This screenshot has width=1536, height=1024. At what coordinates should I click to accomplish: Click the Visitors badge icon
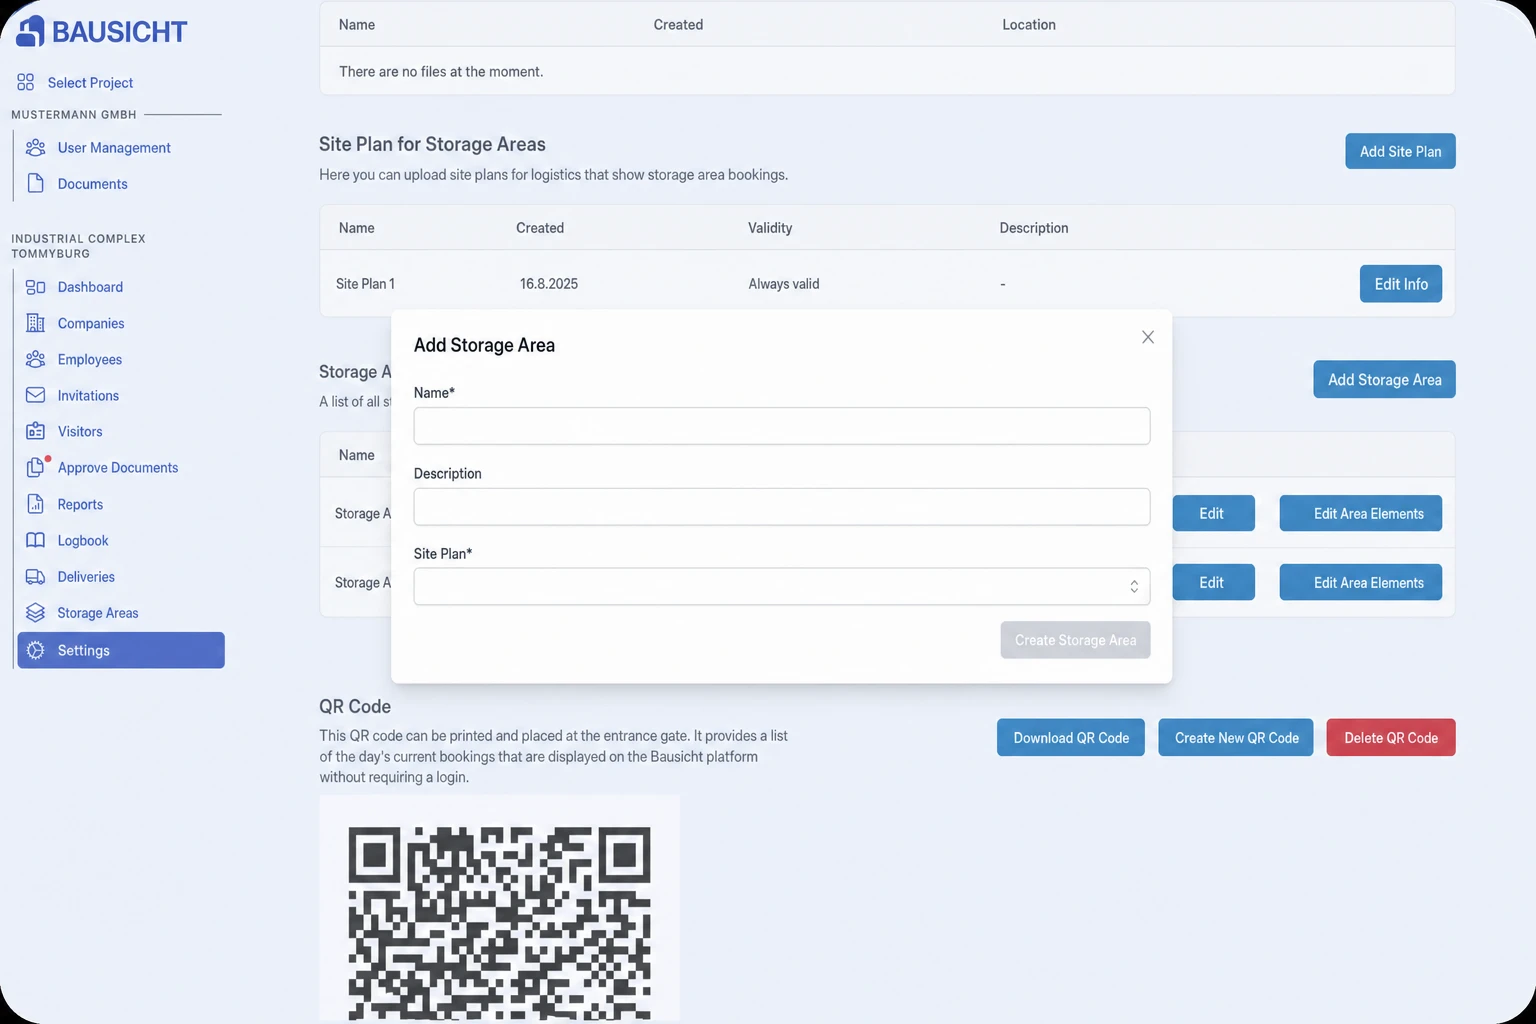click(36, 431)
